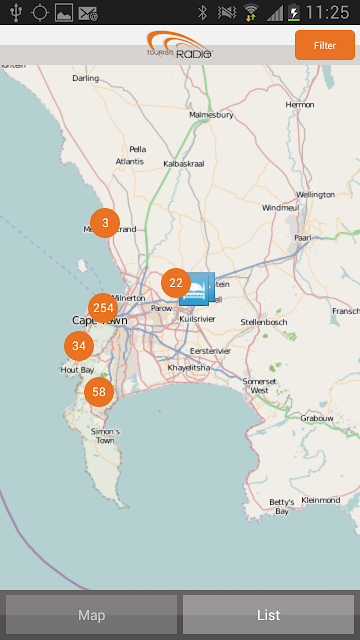Click the Malmesbury town label
This screenshot has height=640, width=360.
(211, 115)
